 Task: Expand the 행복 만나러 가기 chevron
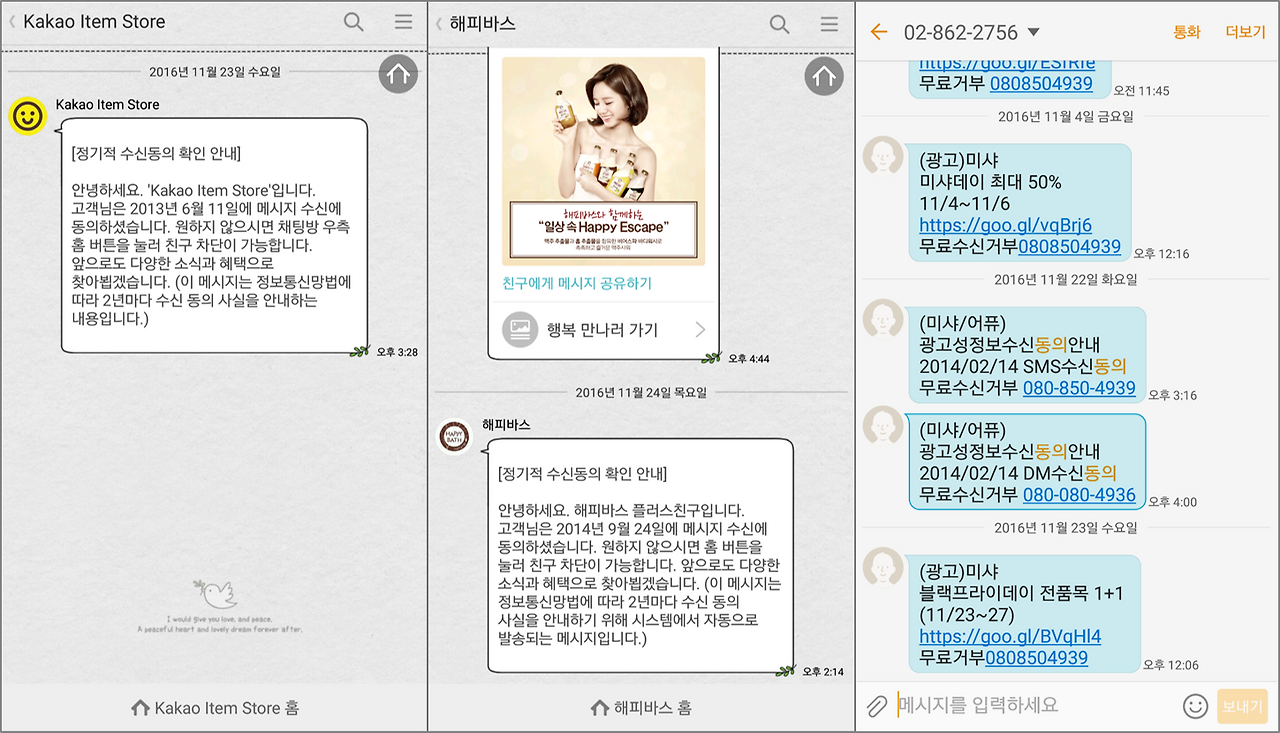click(x=700, y=330)
